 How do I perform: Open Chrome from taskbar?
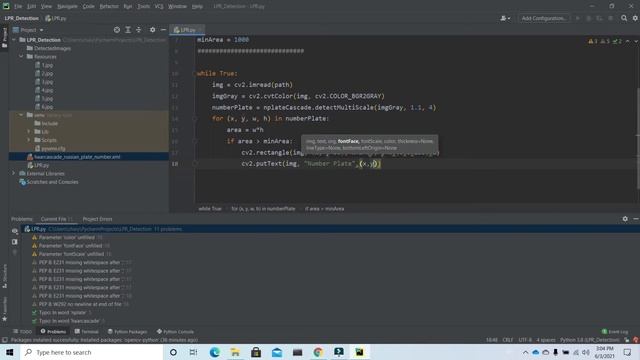pyautogui.click(x=318, y=352)
